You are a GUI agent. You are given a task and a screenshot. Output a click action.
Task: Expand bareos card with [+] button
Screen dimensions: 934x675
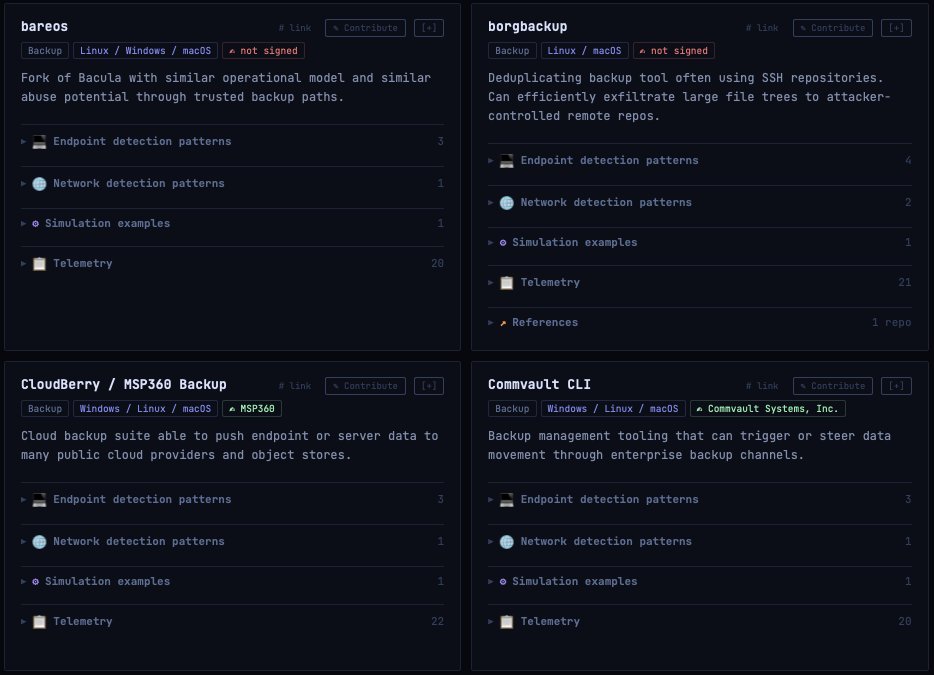coord(429,28)
